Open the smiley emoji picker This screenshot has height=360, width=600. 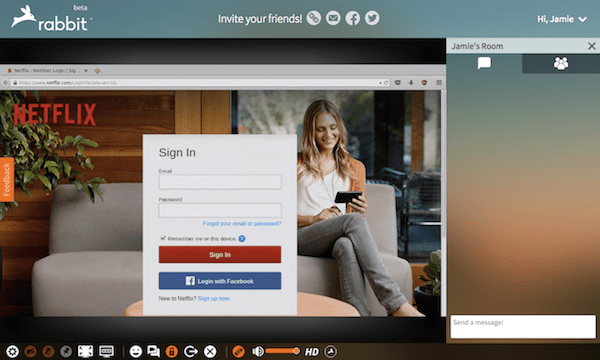click(135, 351)
